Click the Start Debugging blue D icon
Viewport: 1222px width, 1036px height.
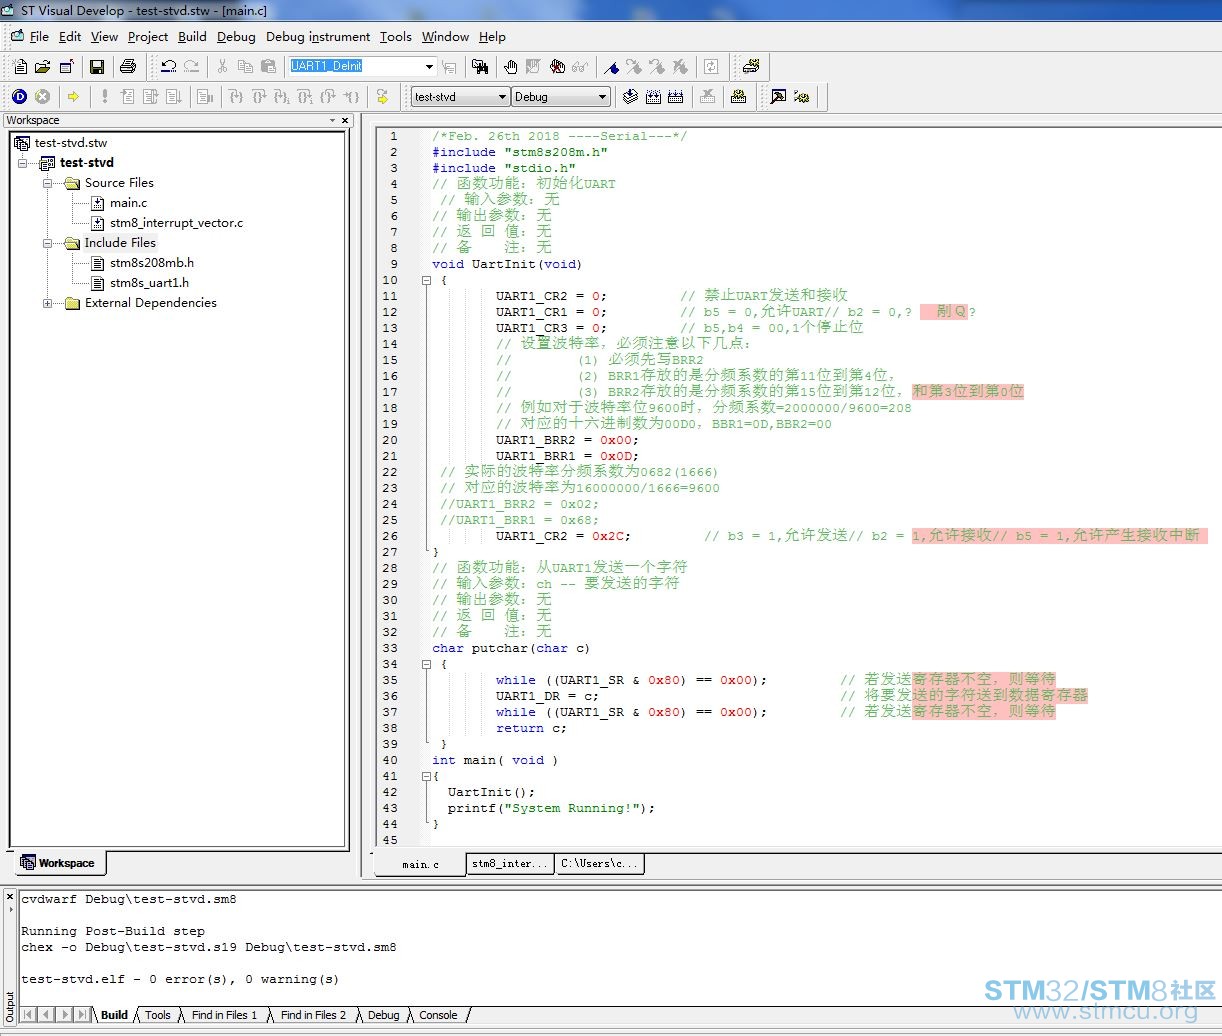pyautogui.click(x=19, y=97)
